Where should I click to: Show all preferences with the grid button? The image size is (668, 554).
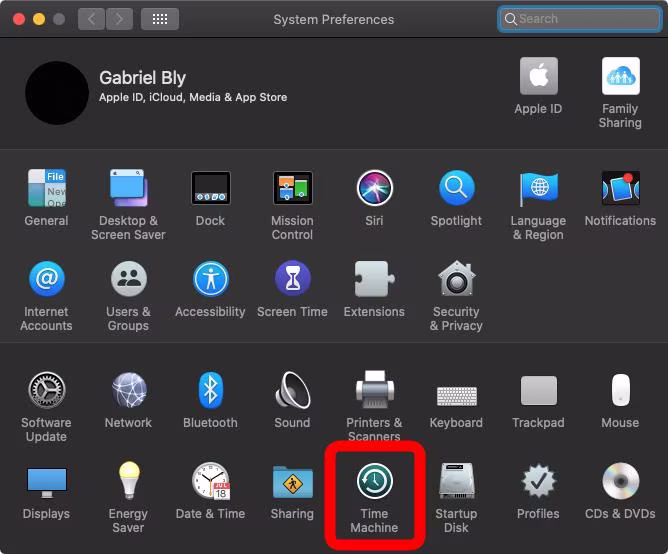coord(160,19)
